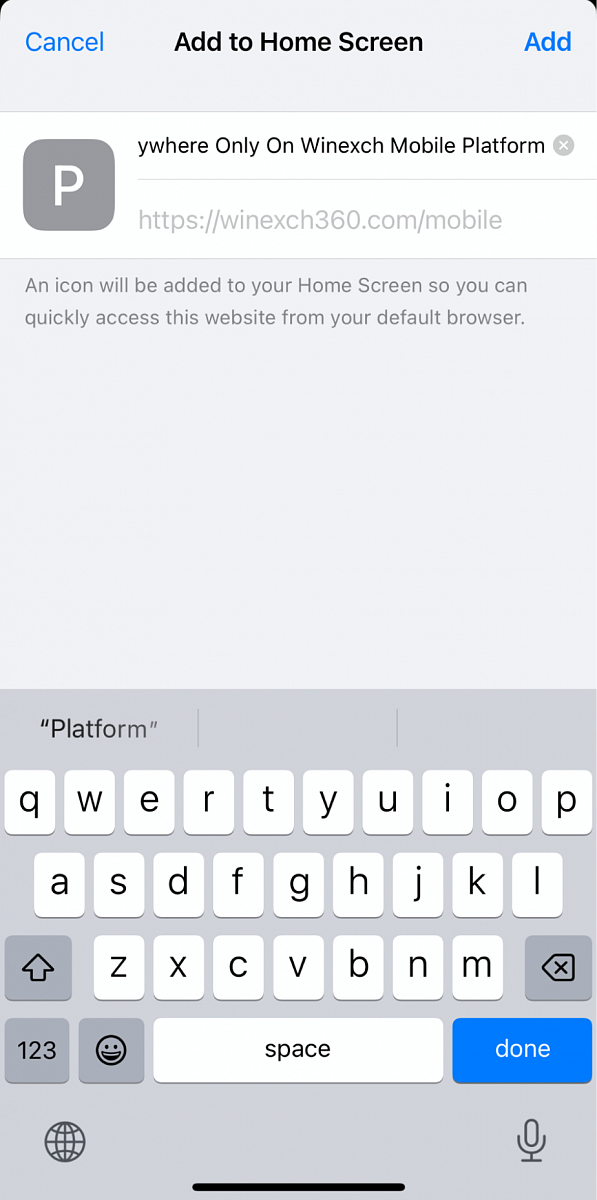Tap the backspace delete key
The width and height of the screenshot is (597, 1200).
[x=558, y=967]
